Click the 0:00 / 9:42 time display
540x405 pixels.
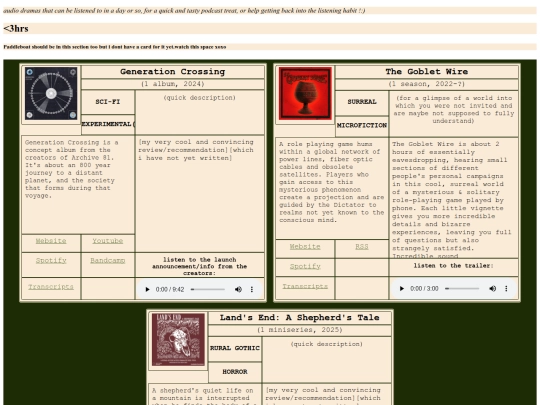point(170,289)
